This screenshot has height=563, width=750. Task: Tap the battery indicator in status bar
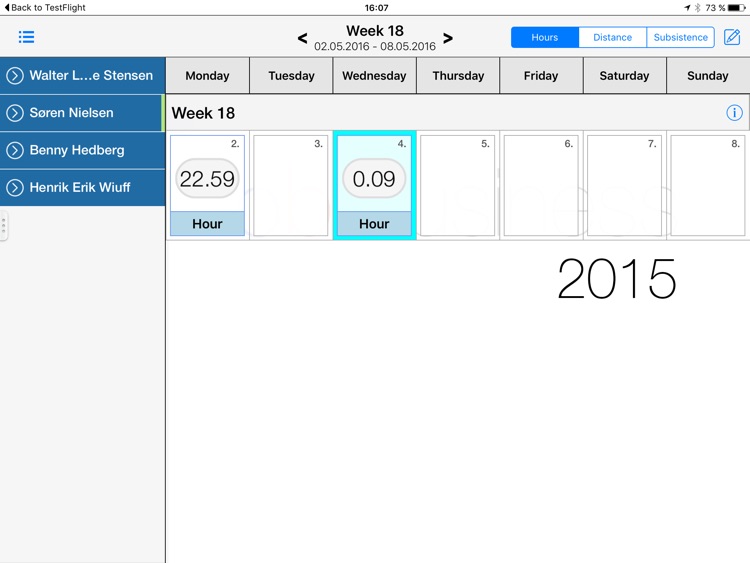pos(737,8)
